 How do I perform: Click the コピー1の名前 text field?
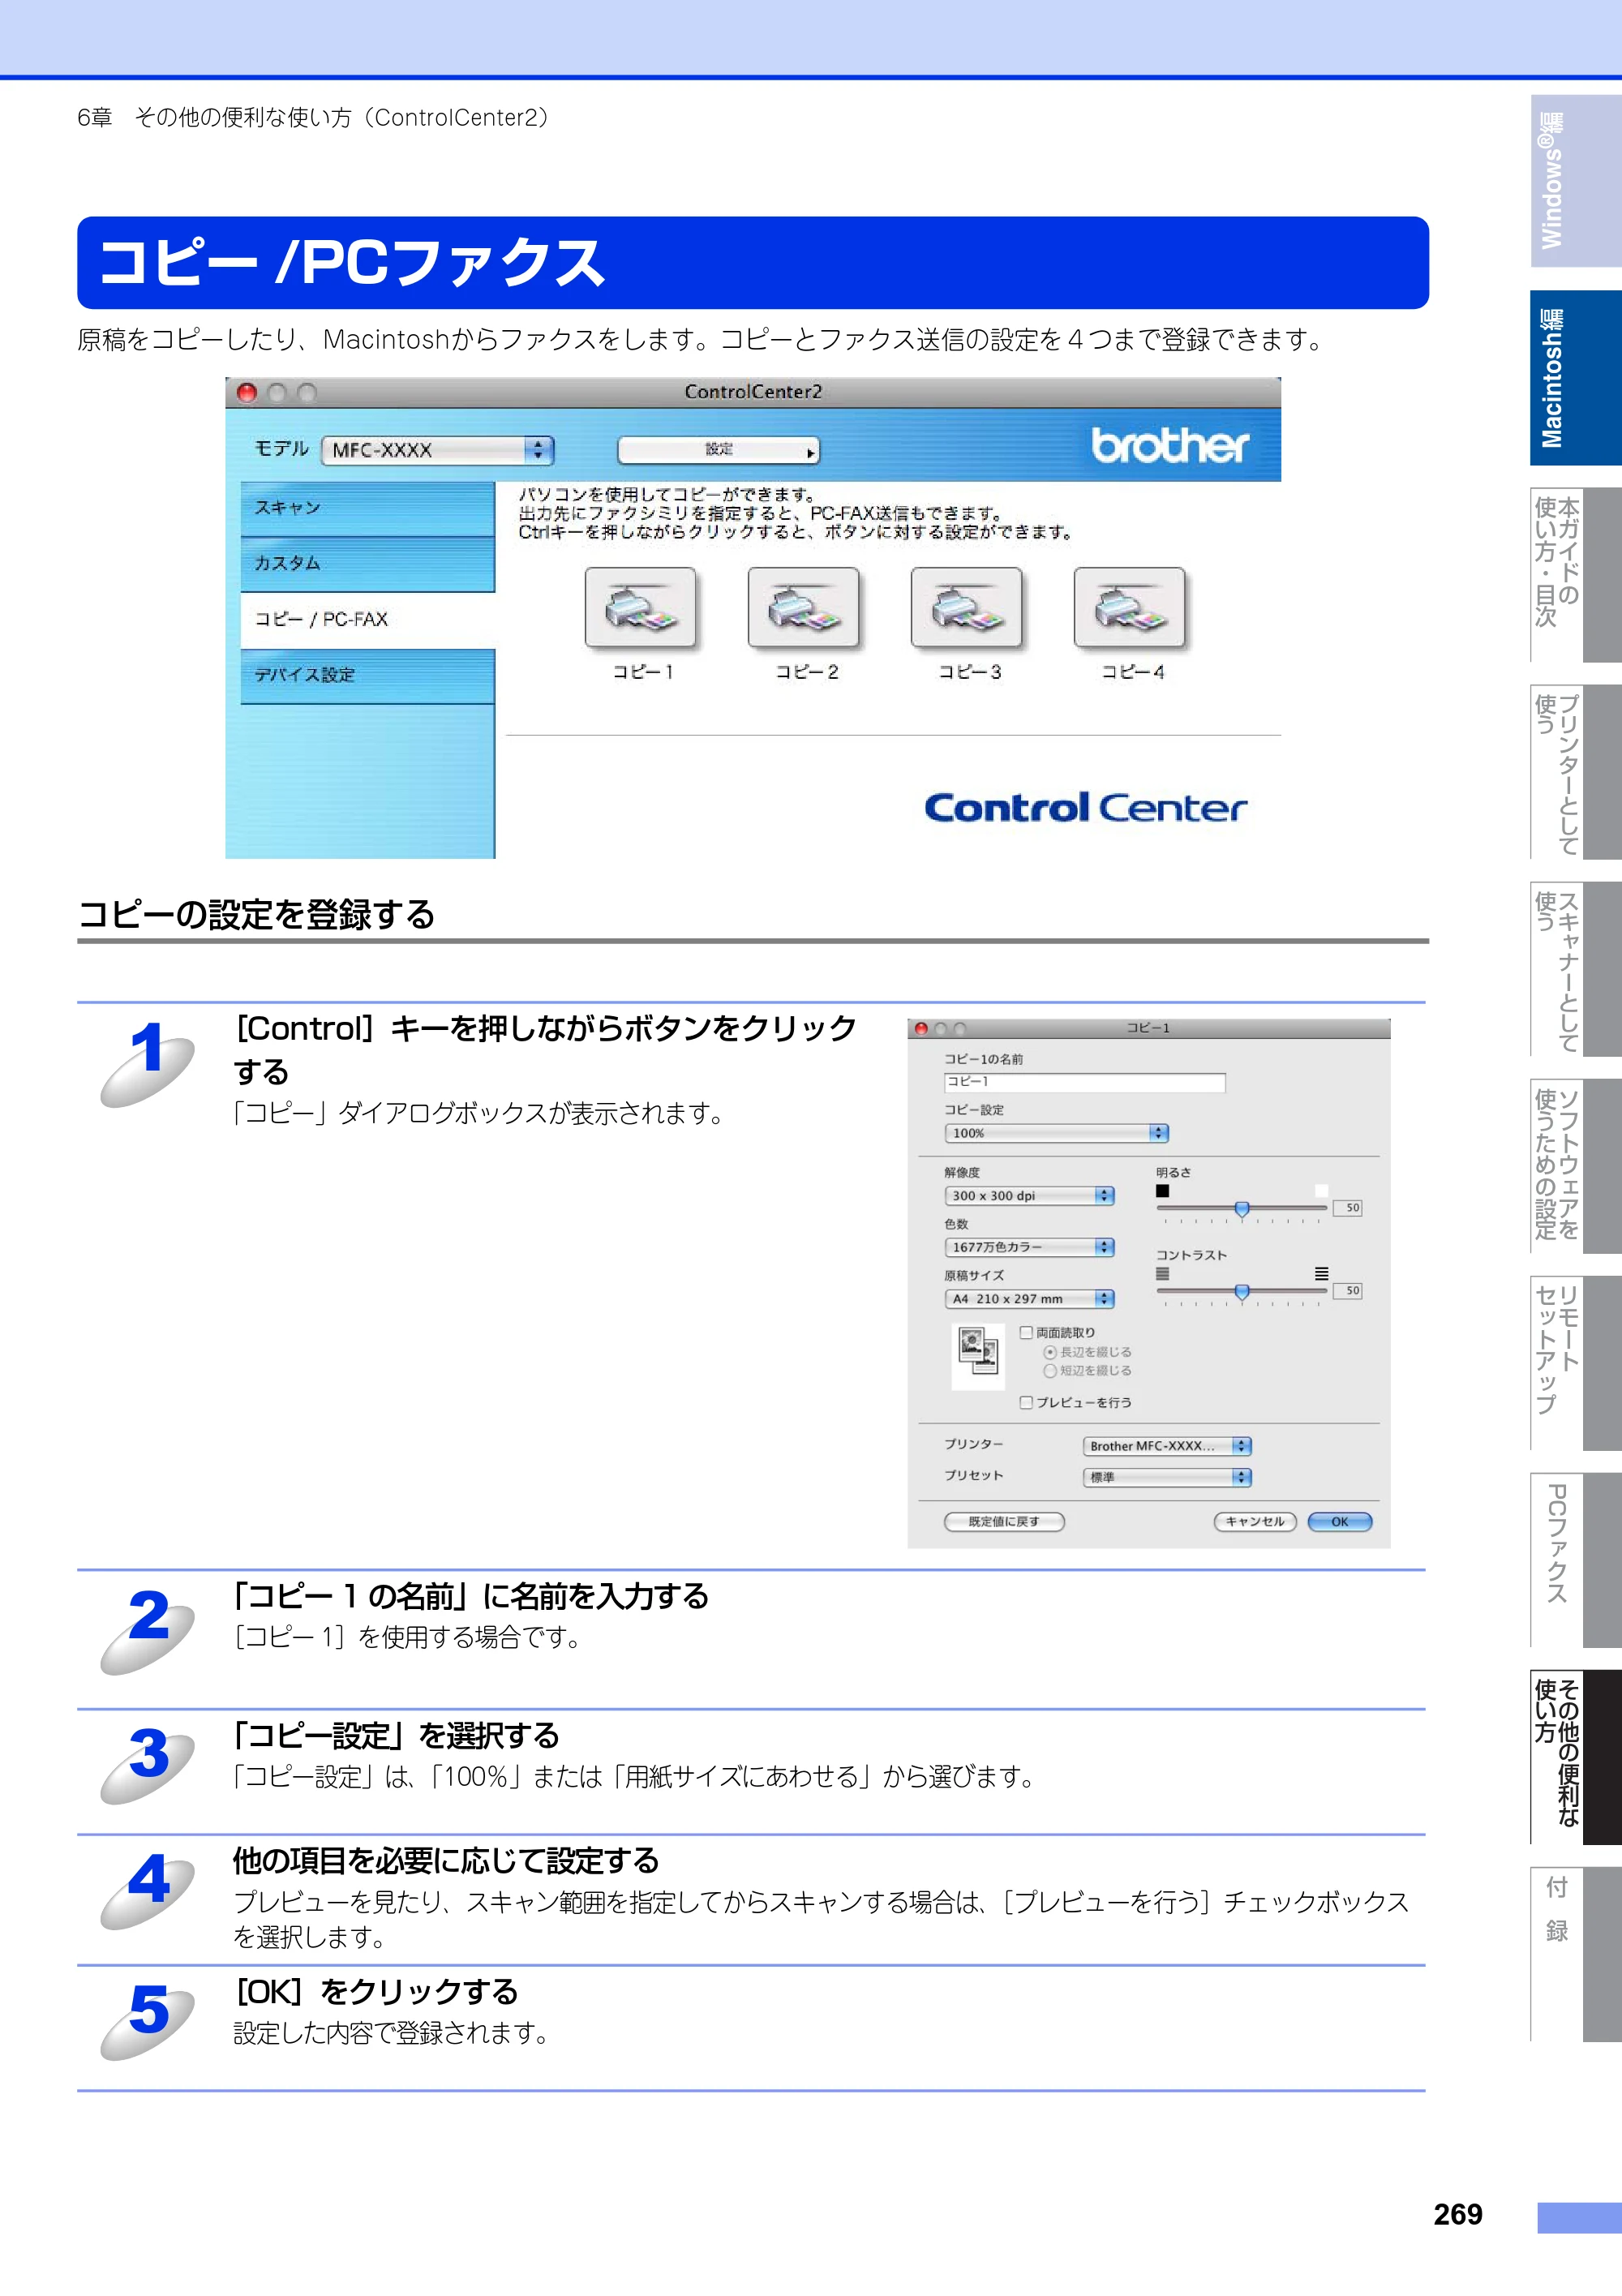point(1084,1082)
